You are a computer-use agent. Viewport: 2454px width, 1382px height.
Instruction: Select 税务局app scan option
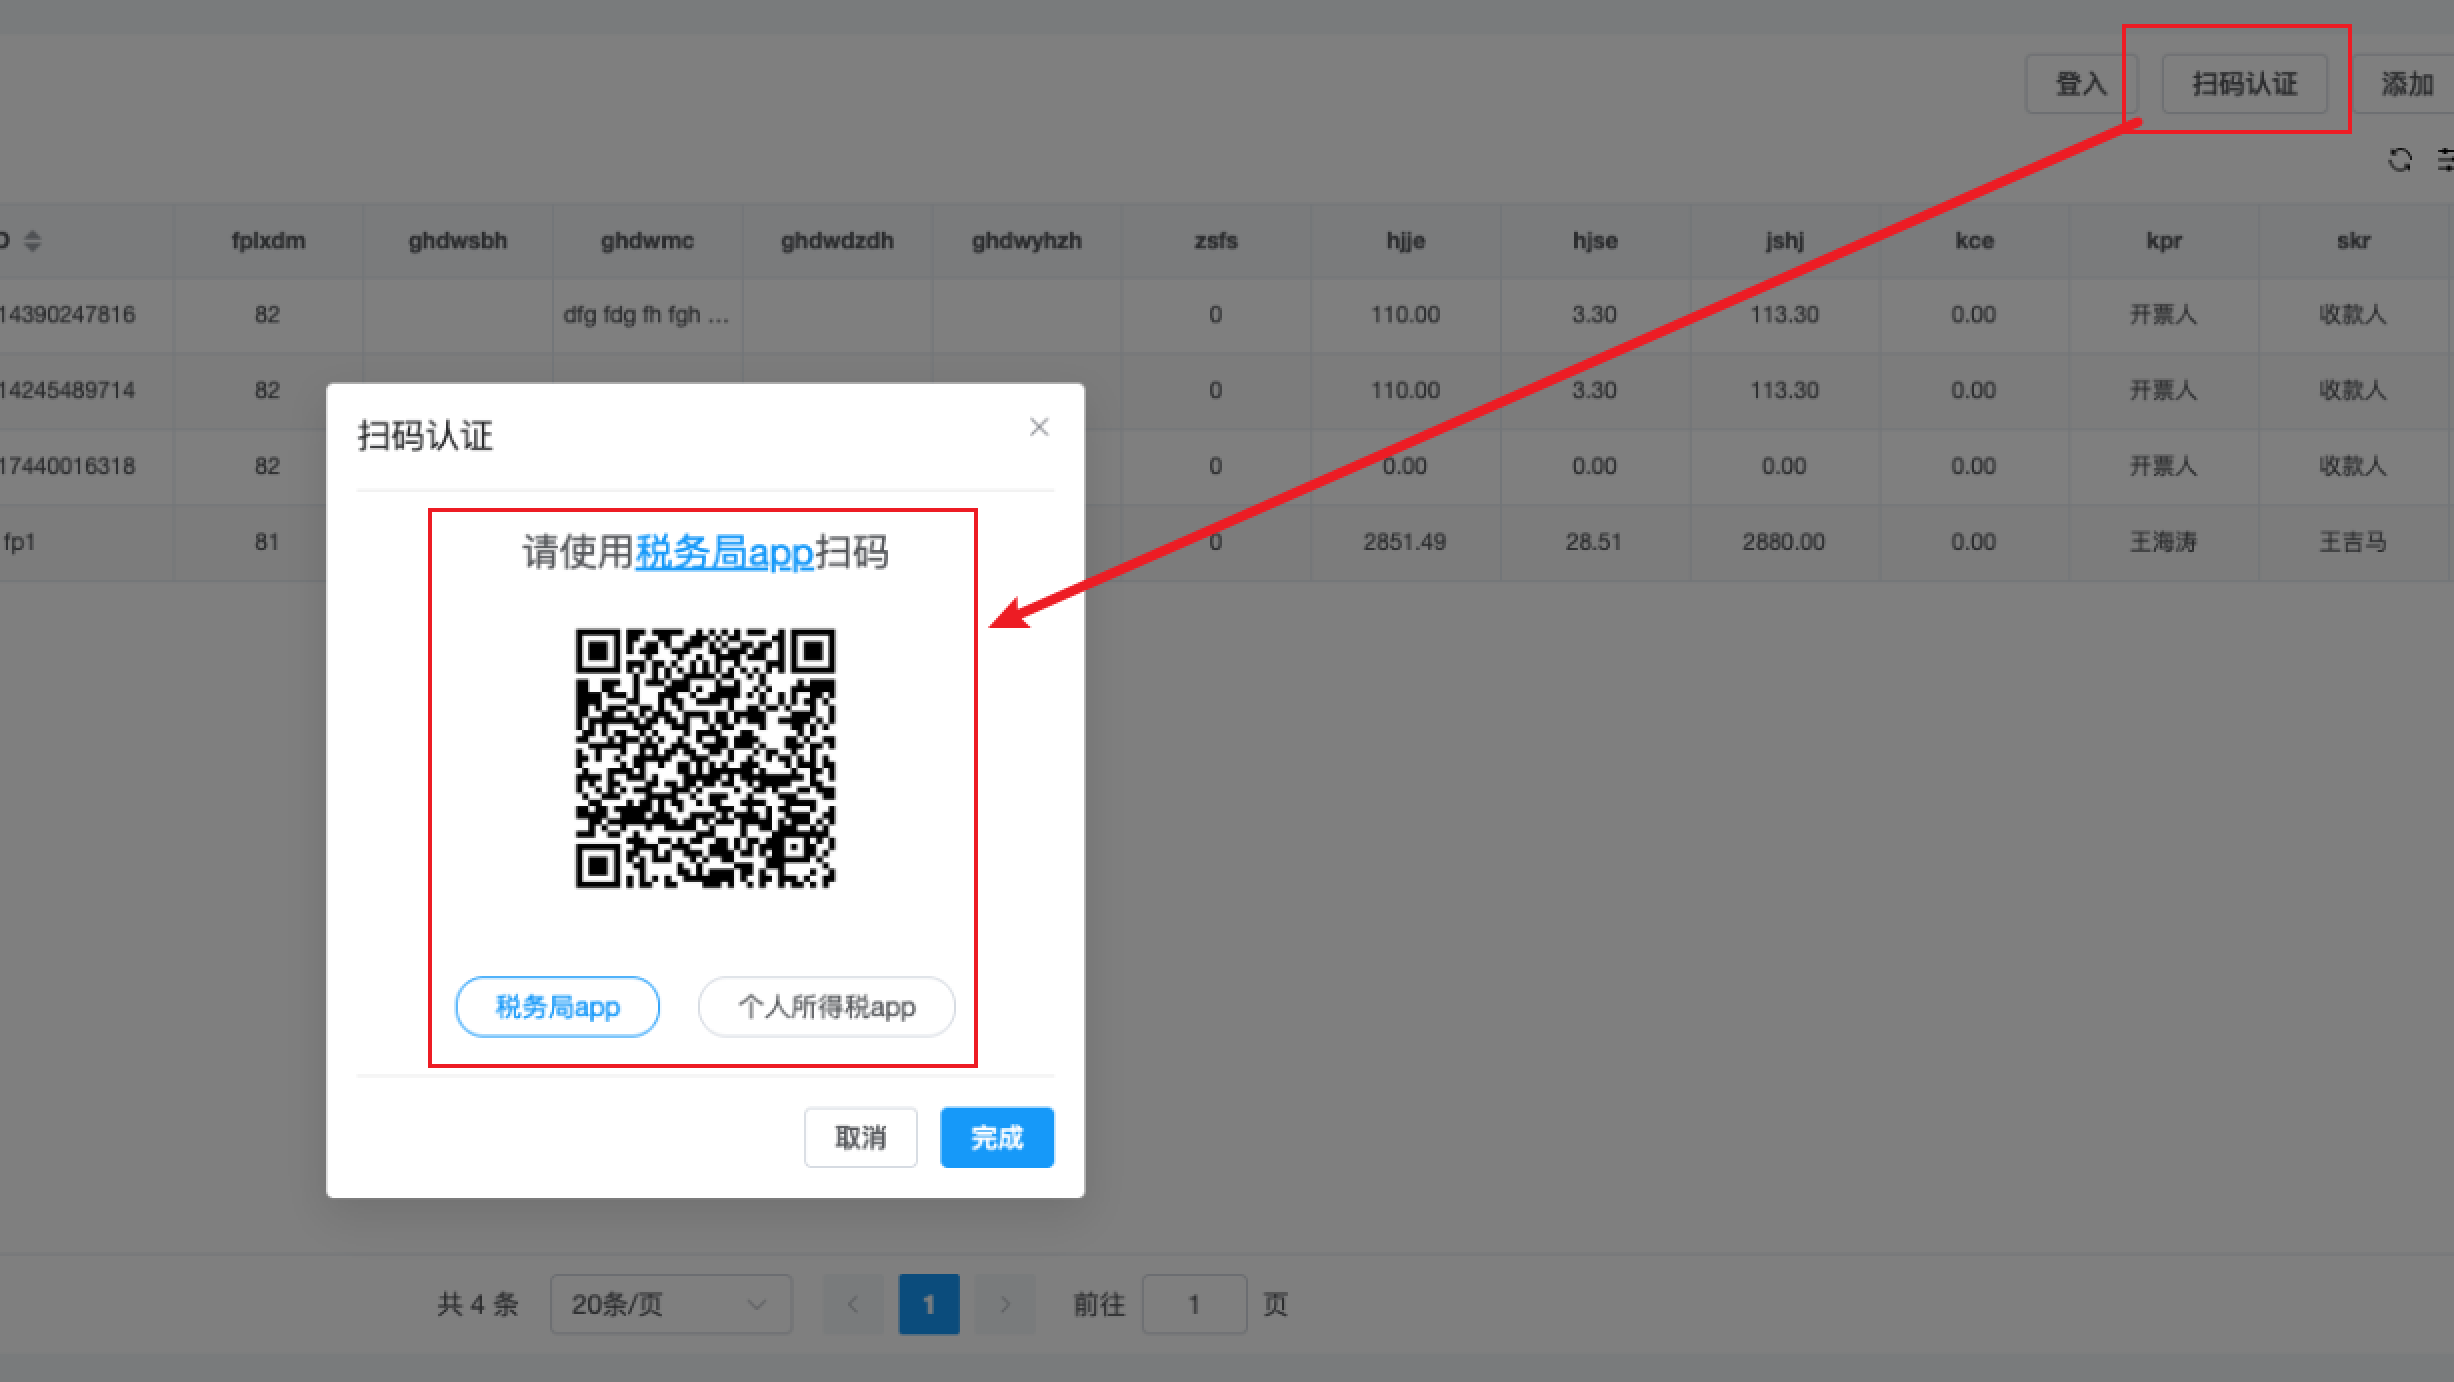tap(557, 1007)
